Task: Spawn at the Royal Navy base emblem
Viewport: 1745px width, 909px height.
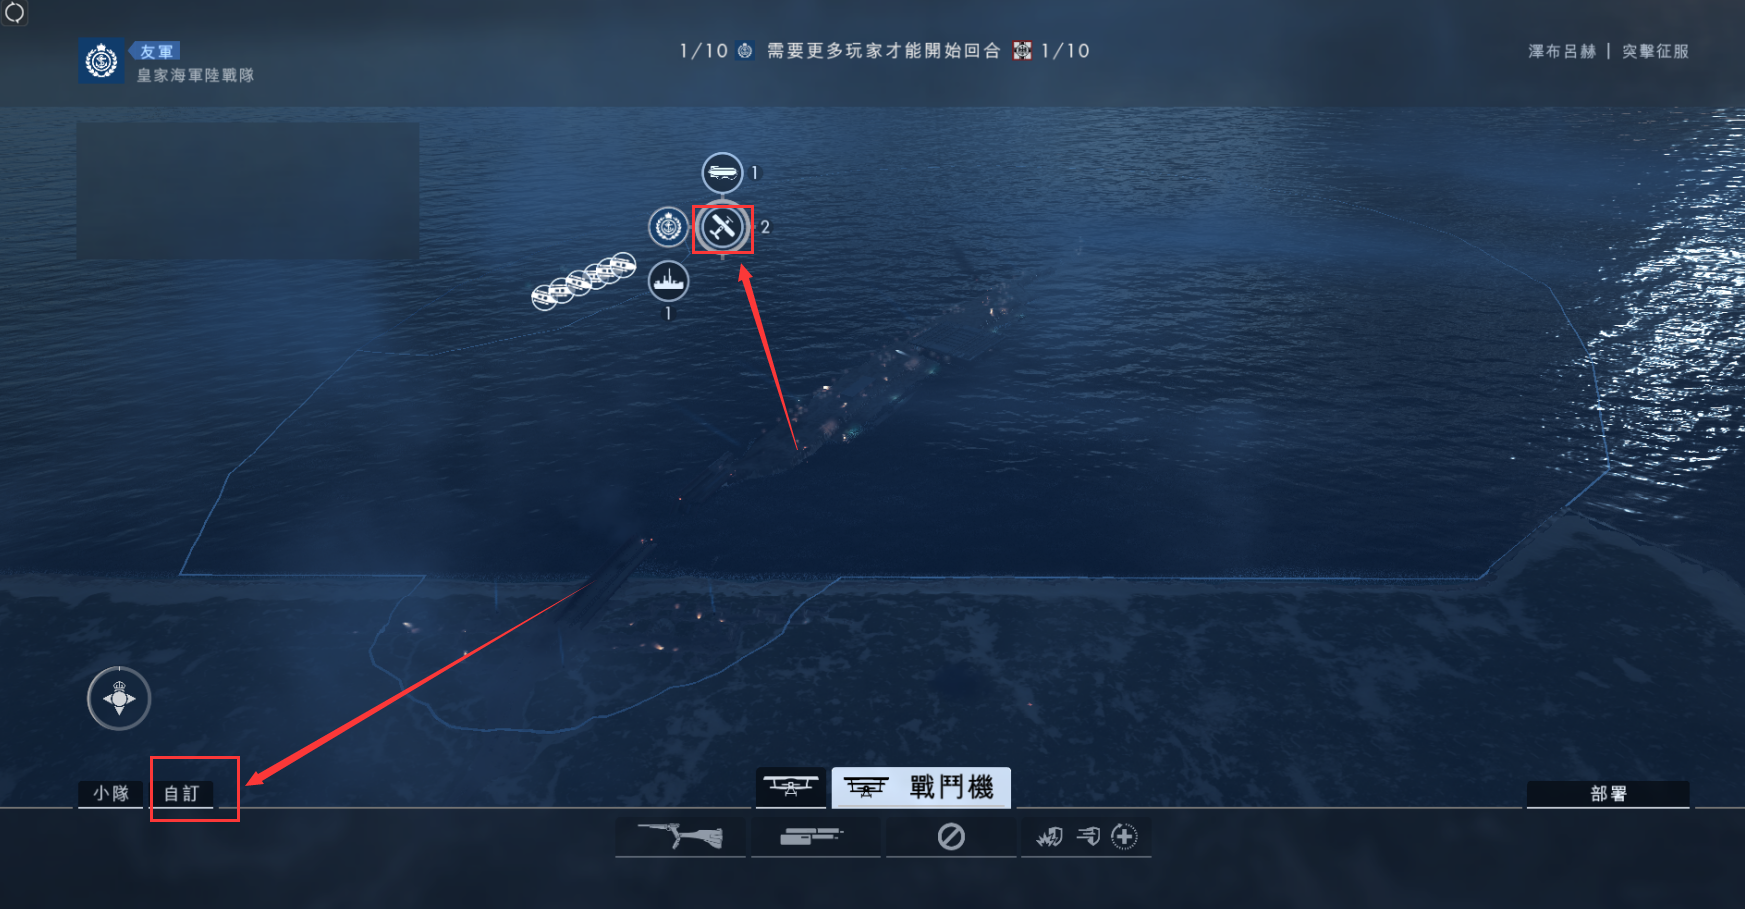Action: (x=668, y=228)
